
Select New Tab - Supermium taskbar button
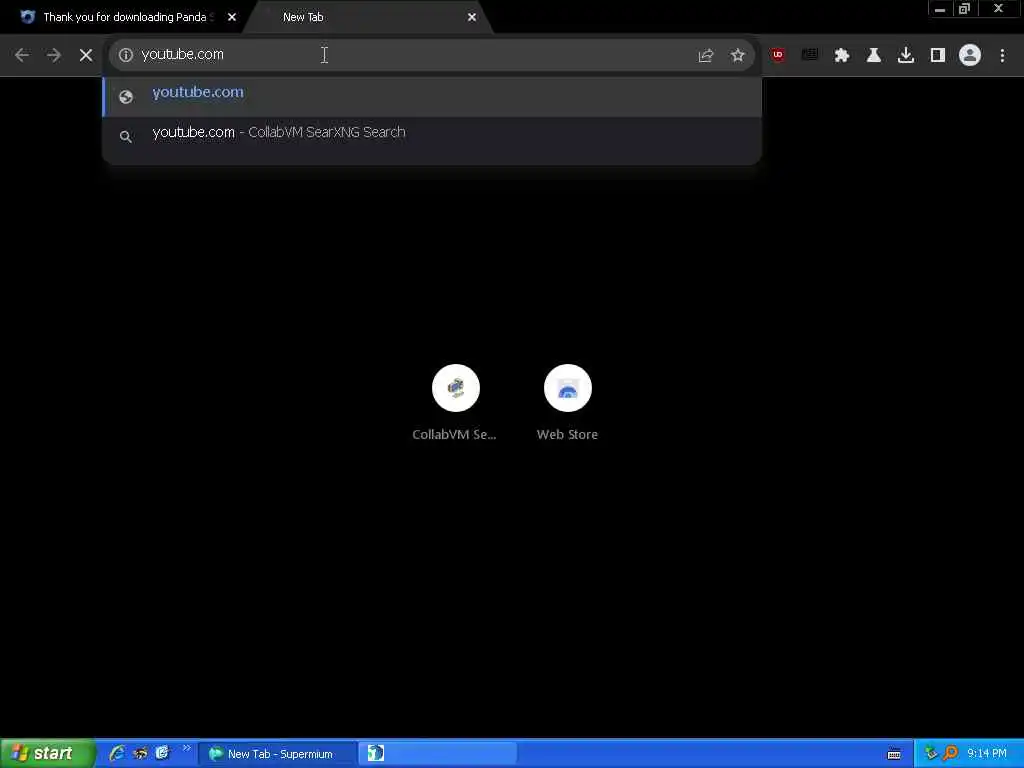(278, 754)
